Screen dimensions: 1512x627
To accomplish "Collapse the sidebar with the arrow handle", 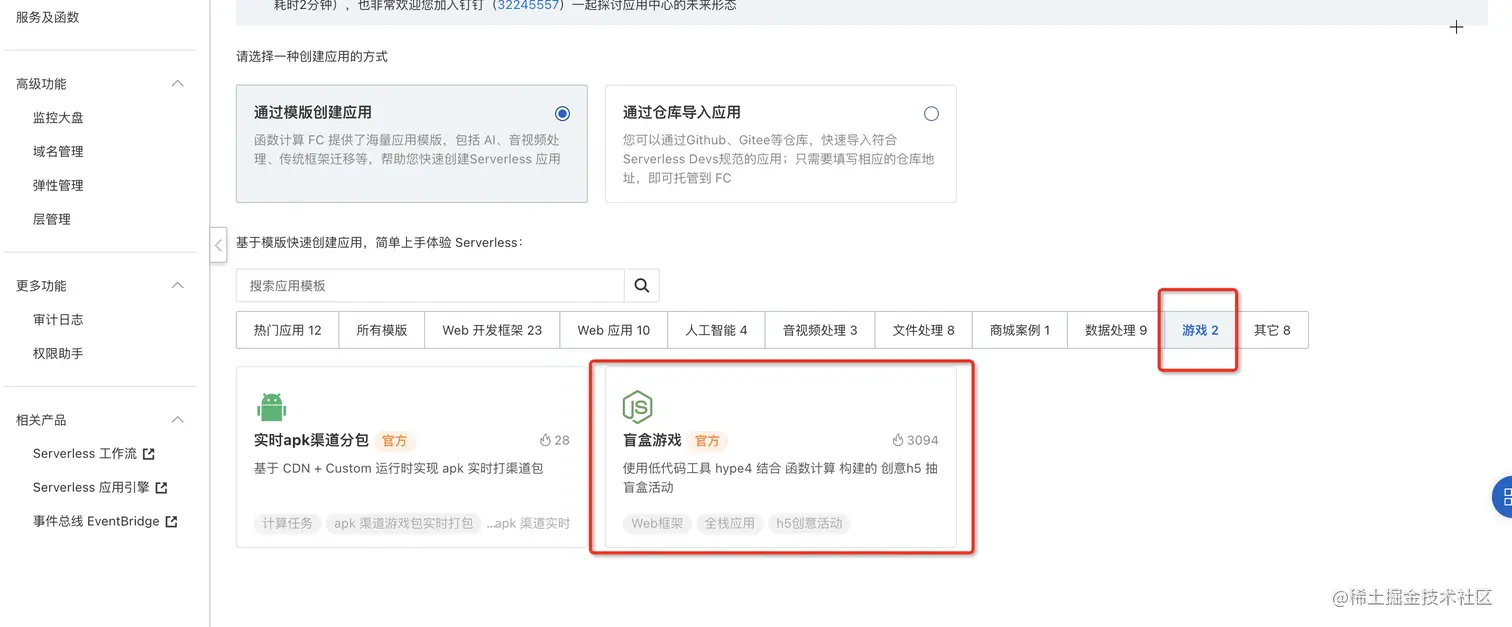I will 218,245.
